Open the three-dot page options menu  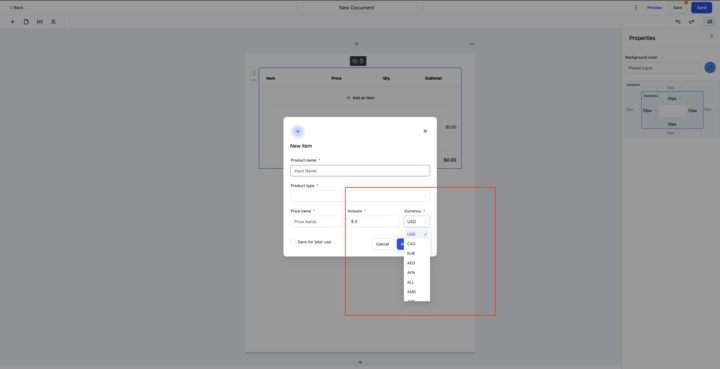[472, 44]
